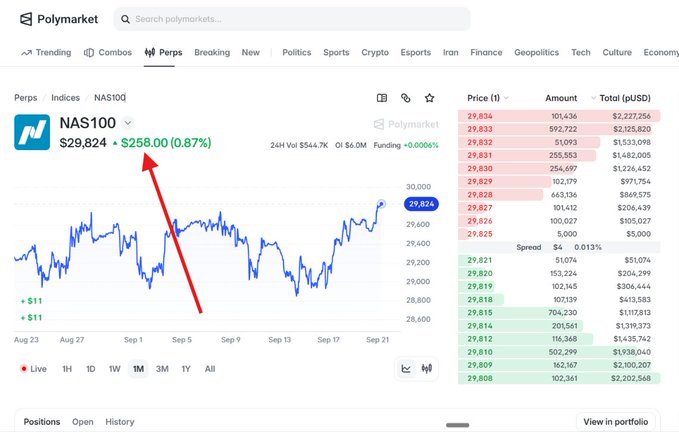Click the 24H Vol $544.7K stat
679x432 pixels.
point(299,145)
